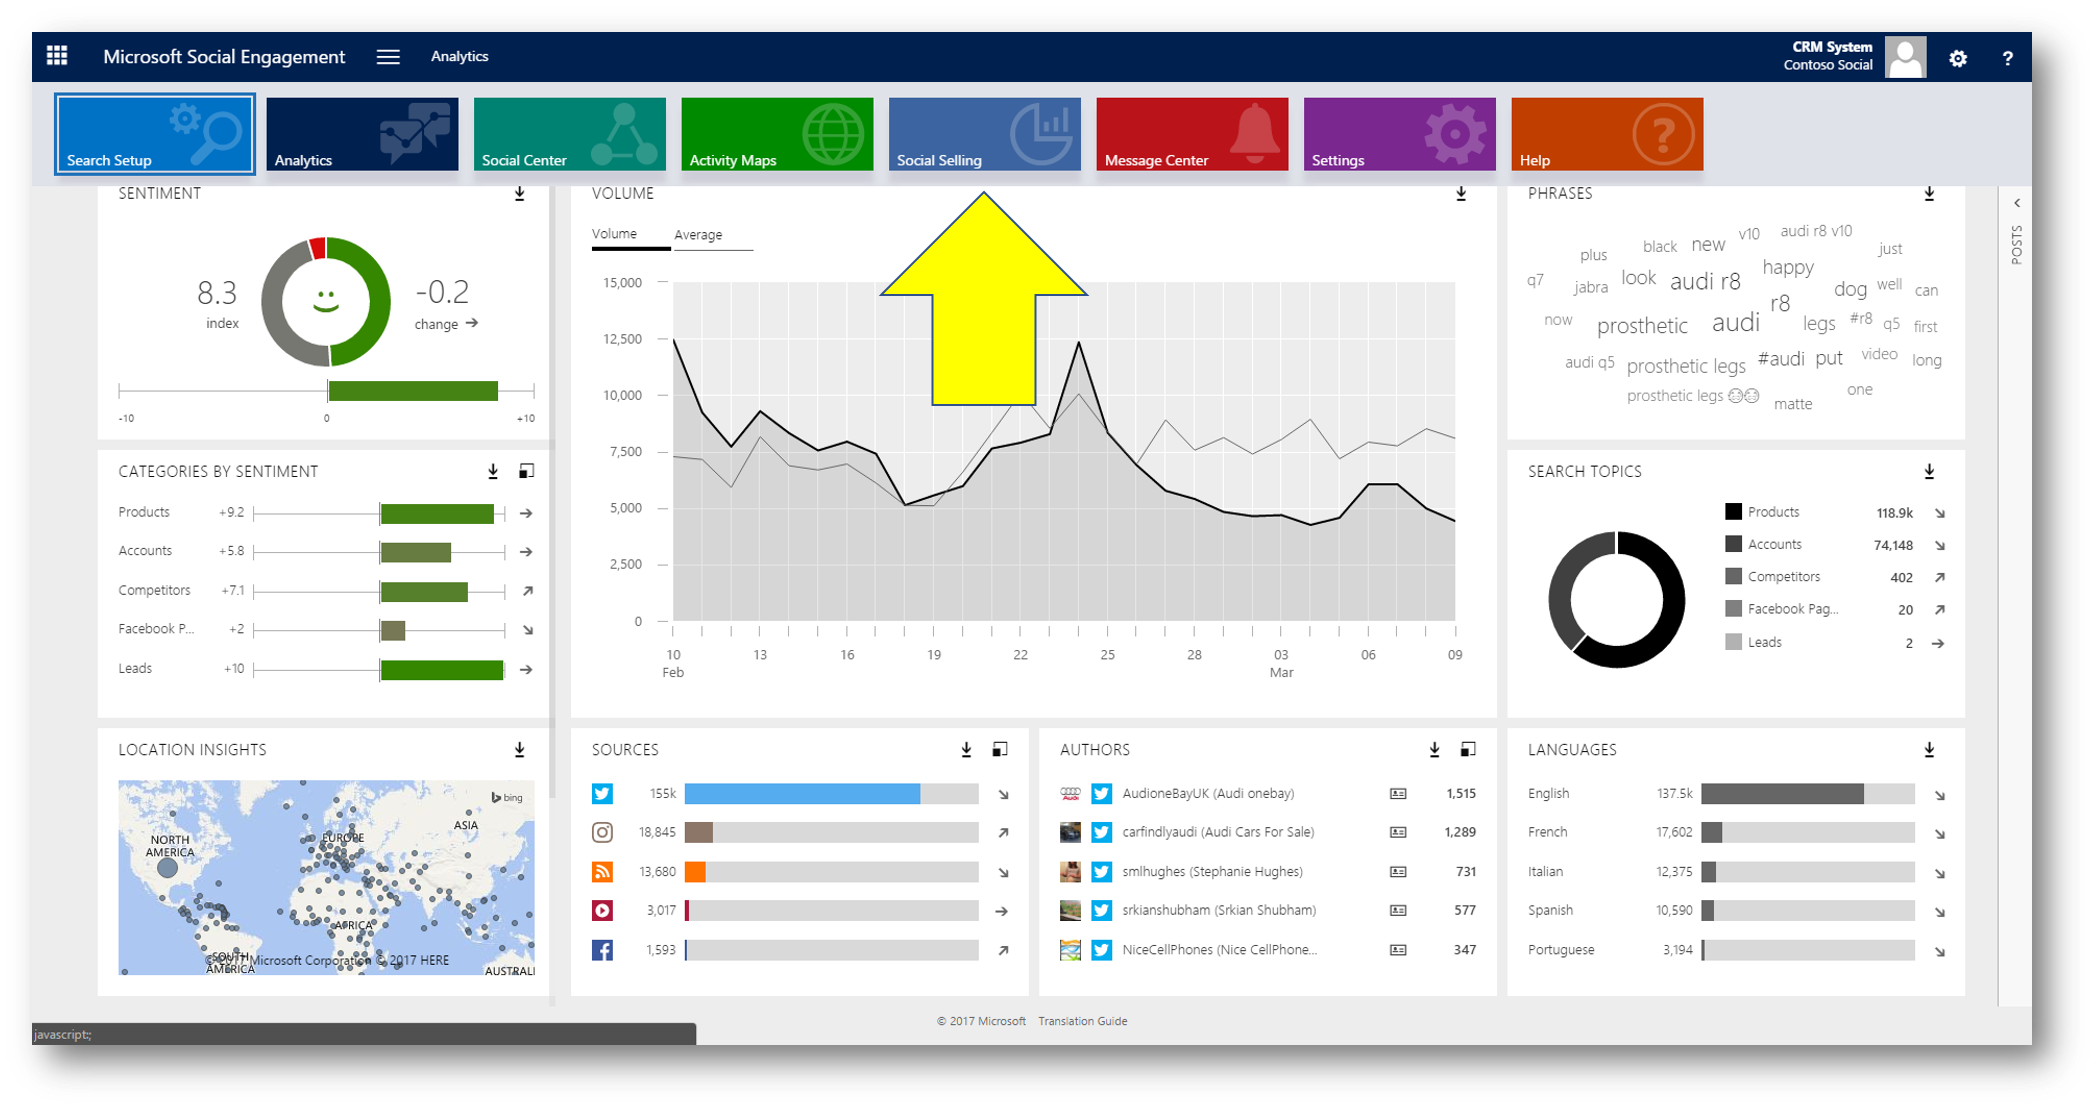Download the Sentiment widget data
This screenshot has height=1110, width=2097.
coord(520,194)
